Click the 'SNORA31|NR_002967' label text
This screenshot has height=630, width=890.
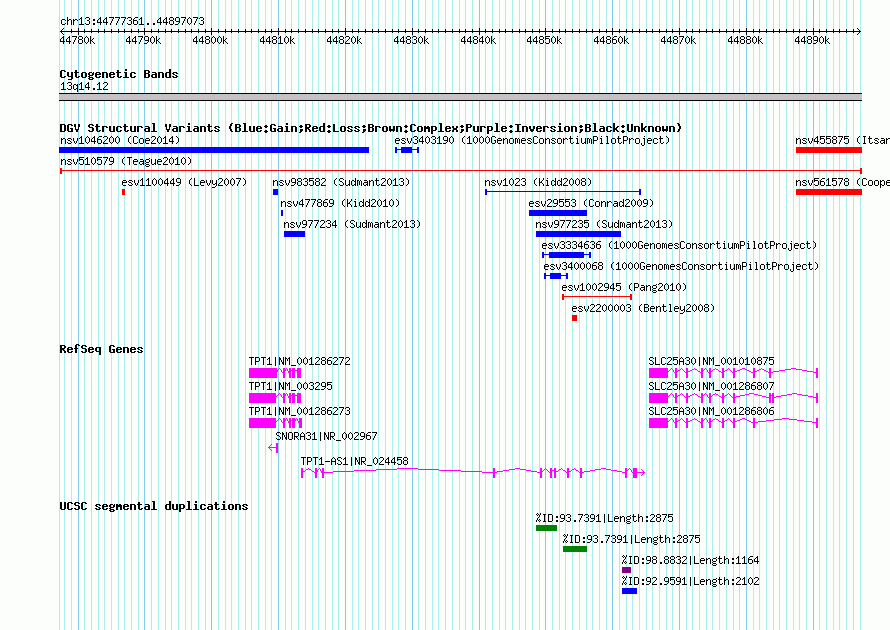[326, 436]
